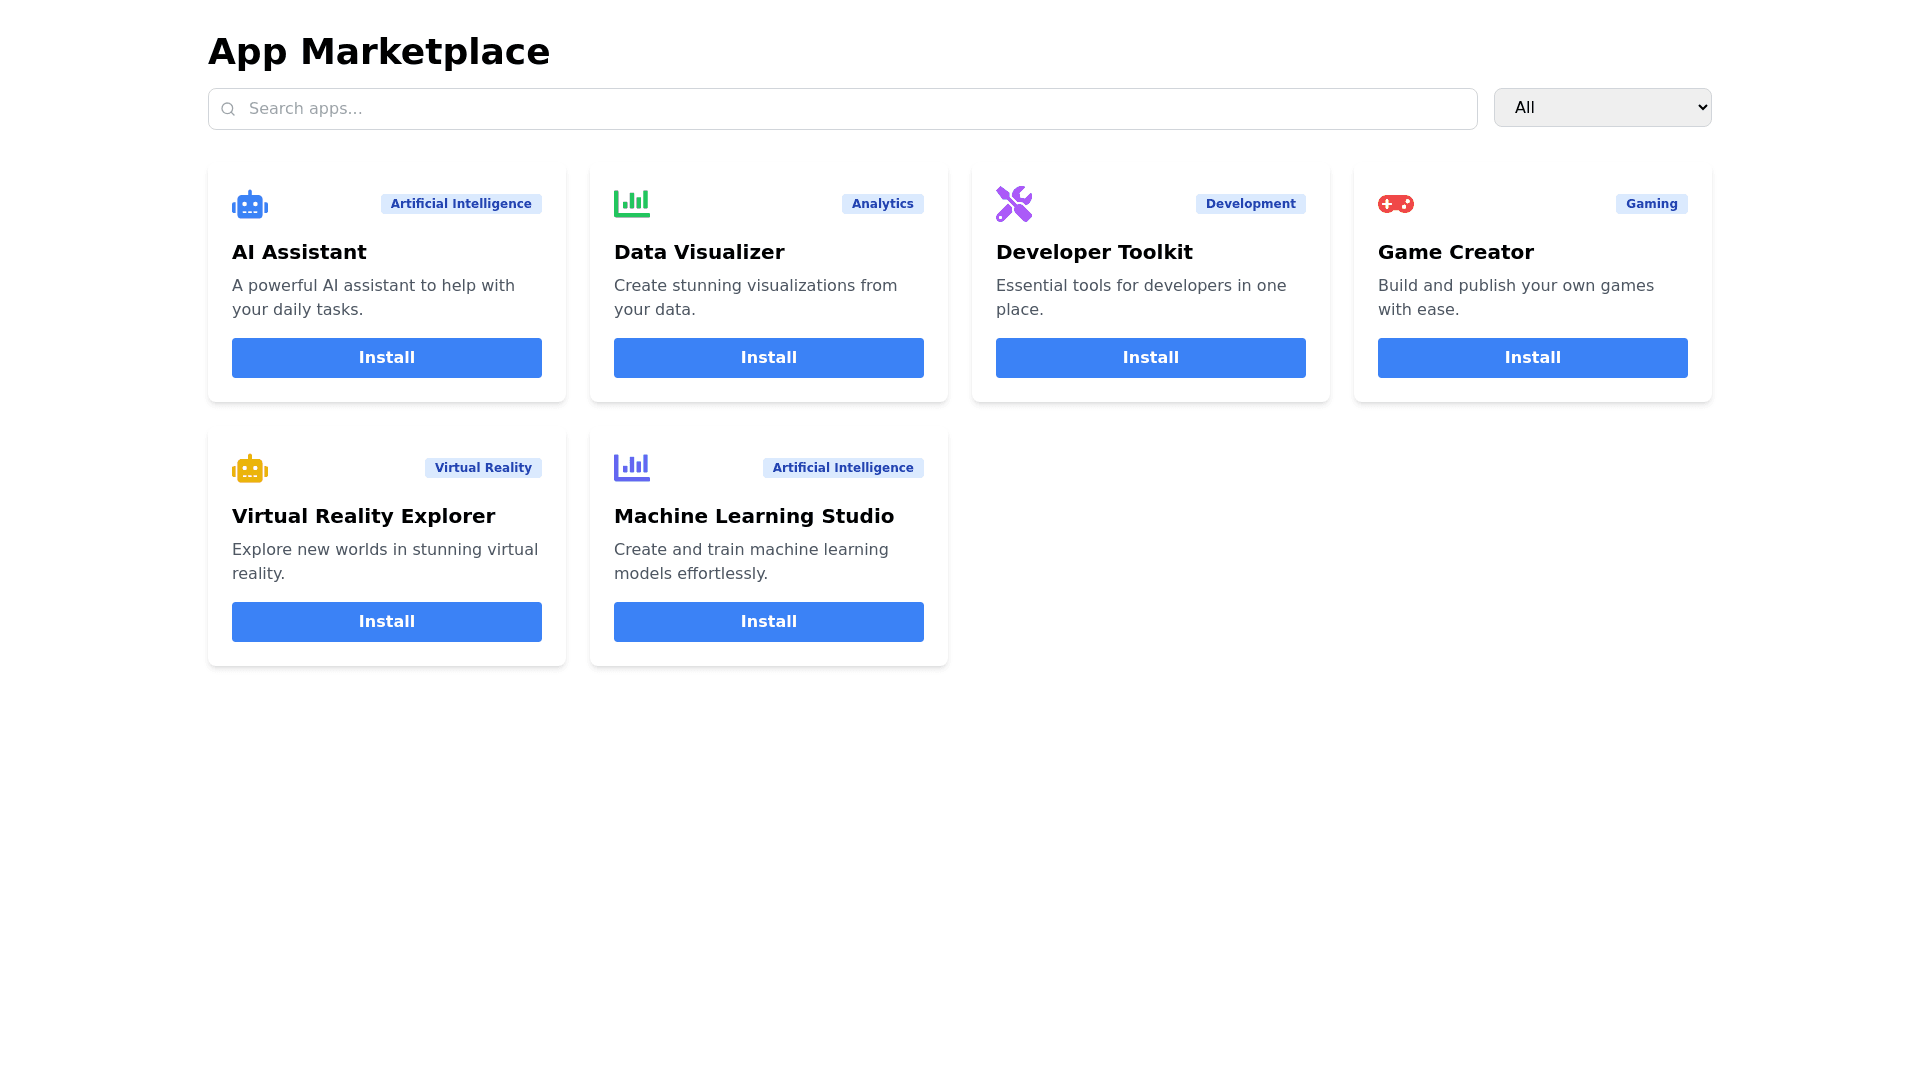Screen dimensions: 1920x1080
Task: Click the Virtual Reality category badge
Action: tap(483, 468)
